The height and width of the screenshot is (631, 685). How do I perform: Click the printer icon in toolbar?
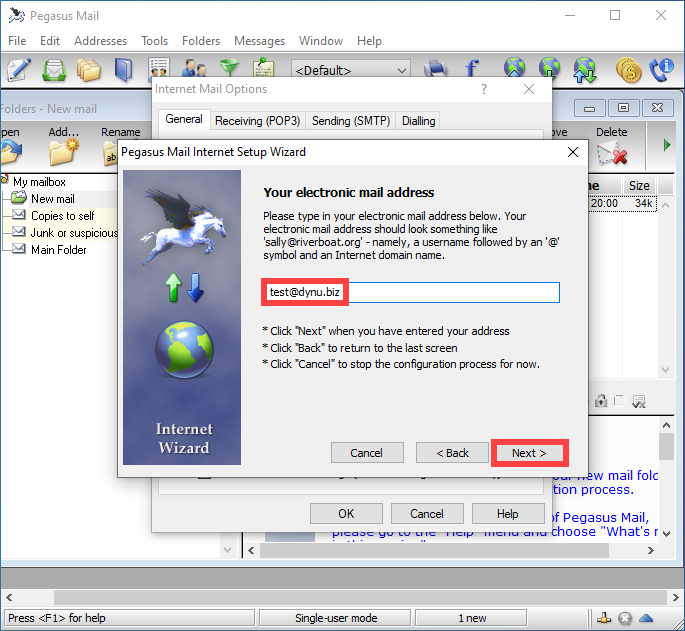pos(436,68)
